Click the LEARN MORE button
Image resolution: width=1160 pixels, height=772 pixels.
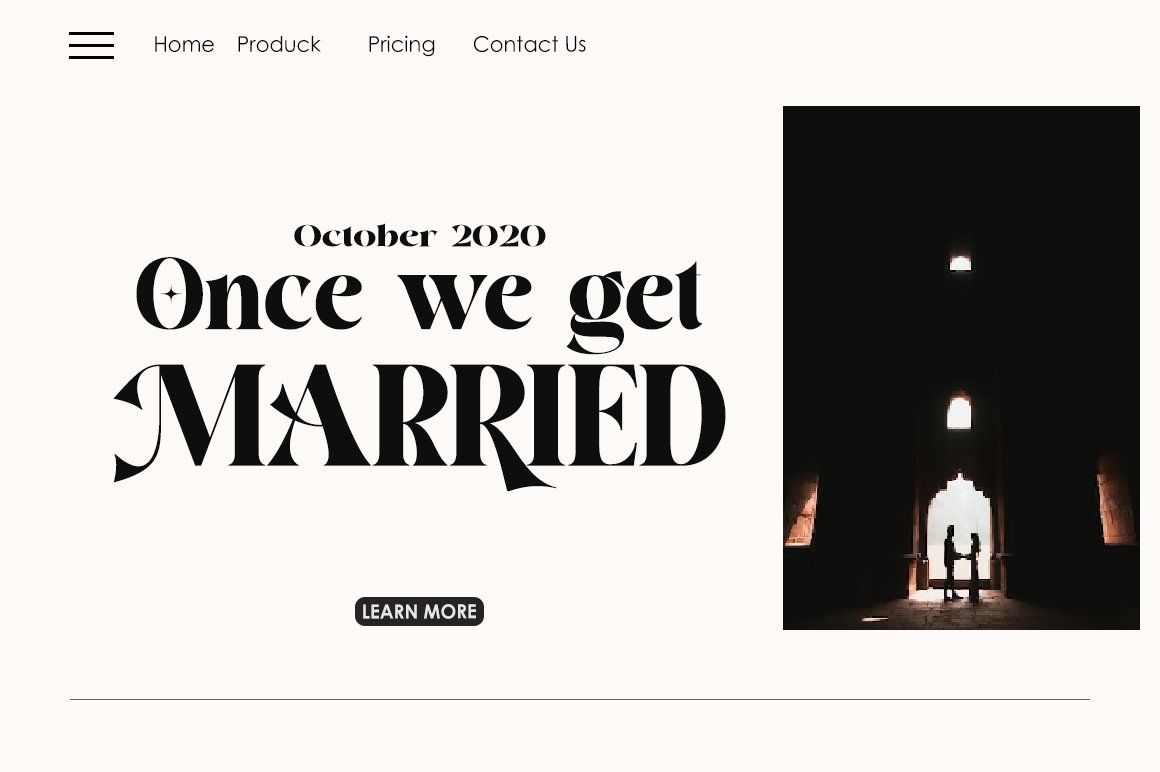419,611
